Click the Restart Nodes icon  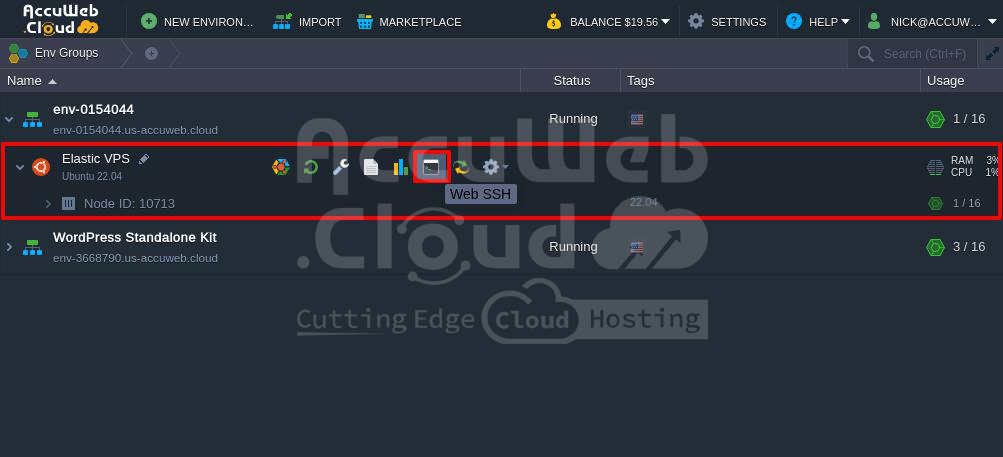click(311, 167)
